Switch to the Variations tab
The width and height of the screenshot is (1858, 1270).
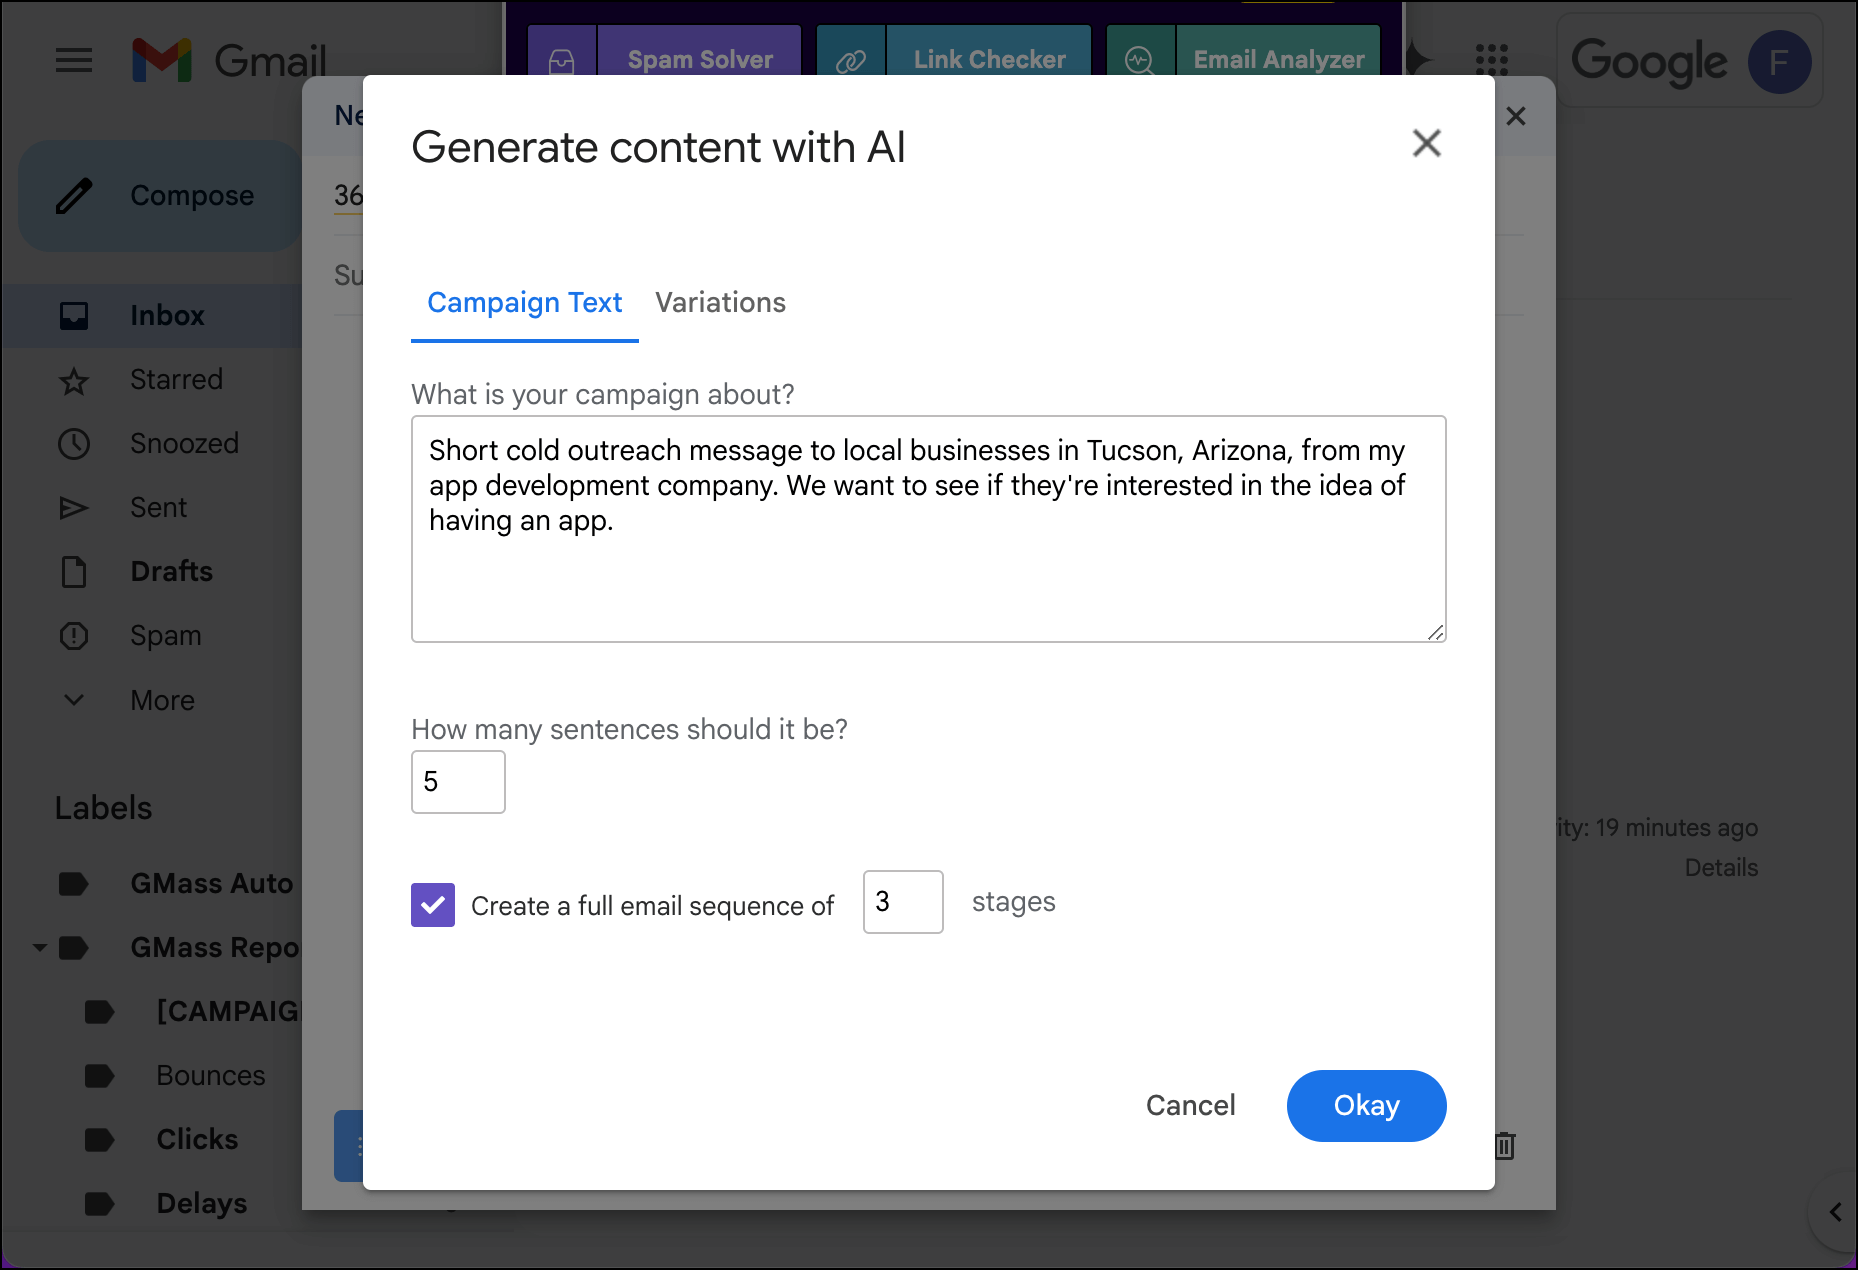point(720,302)
